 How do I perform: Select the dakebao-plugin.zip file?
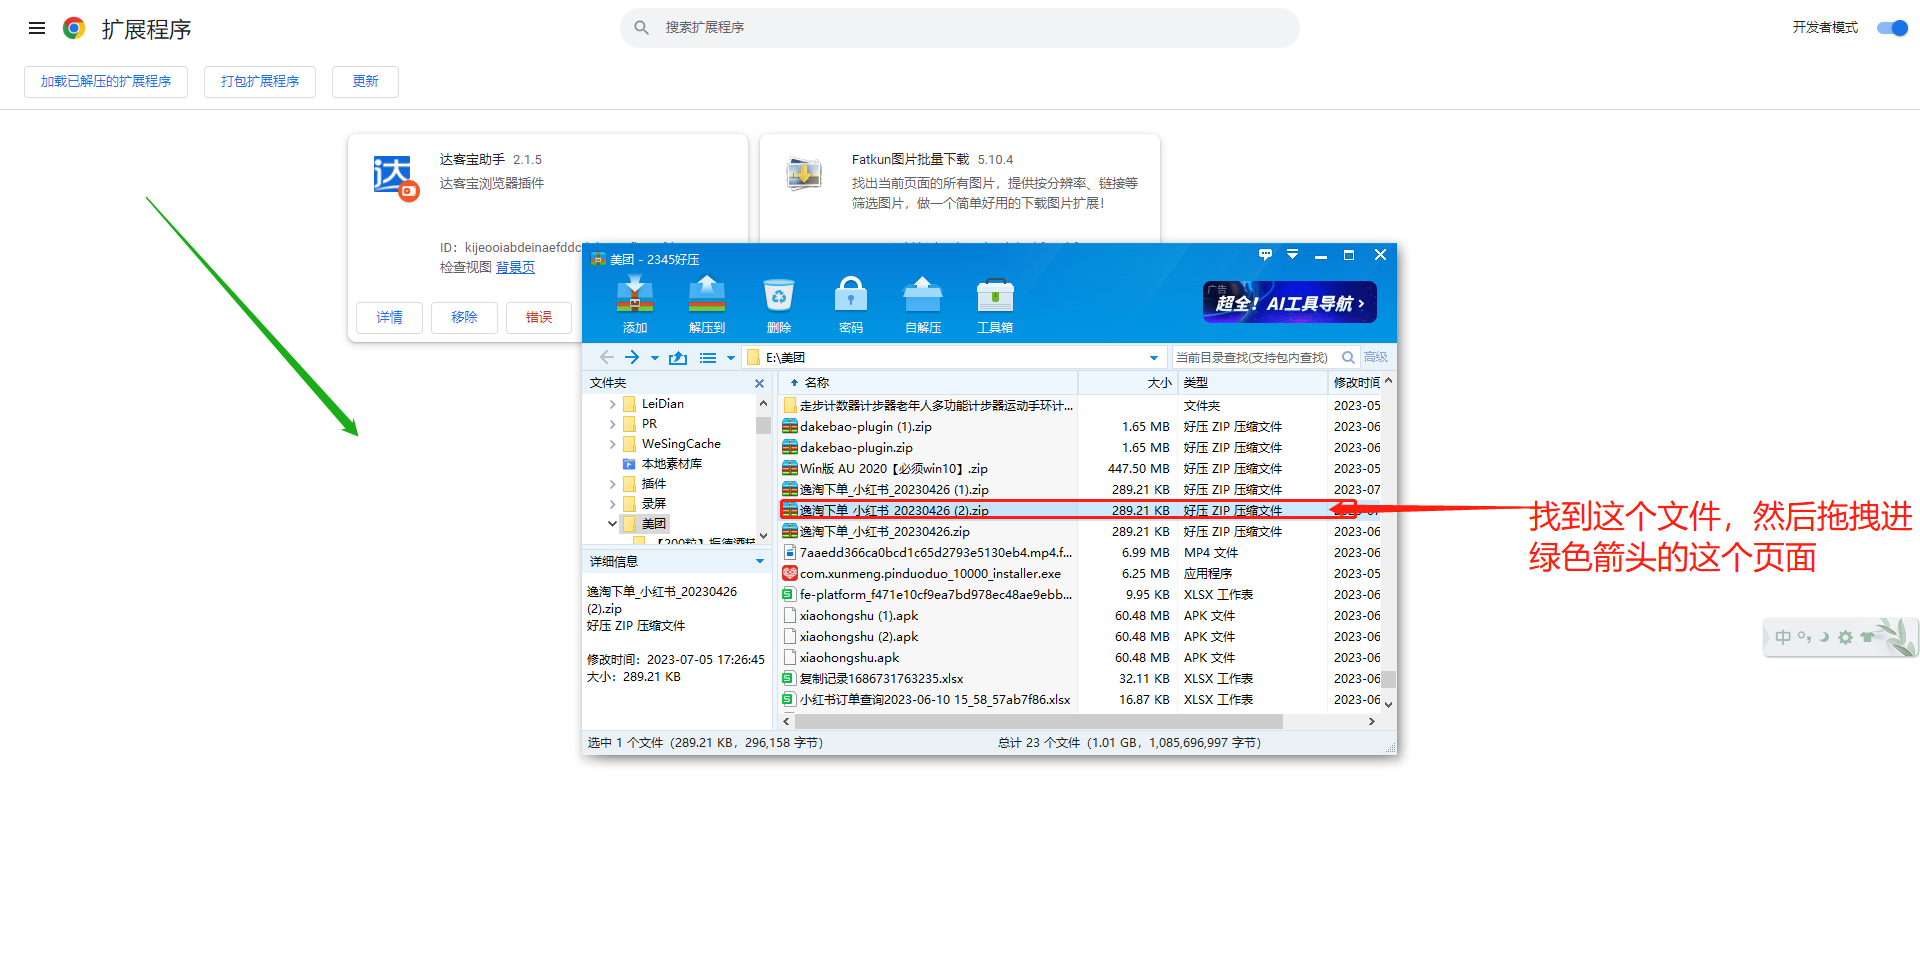856,448
